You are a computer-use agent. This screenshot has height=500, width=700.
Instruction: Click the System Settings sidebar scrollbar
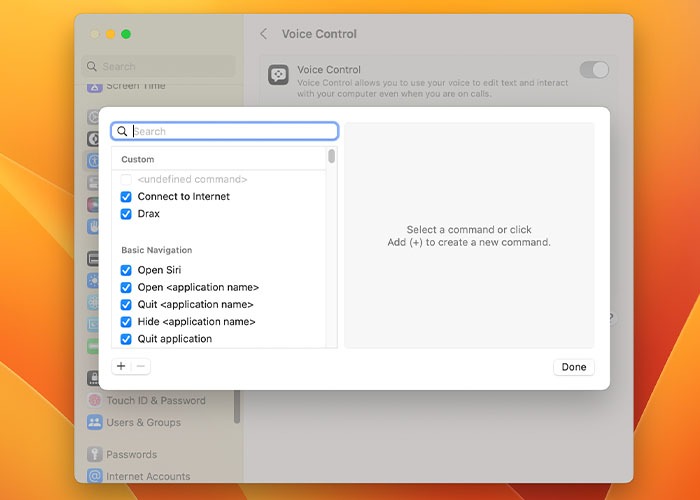pos(237,406)
